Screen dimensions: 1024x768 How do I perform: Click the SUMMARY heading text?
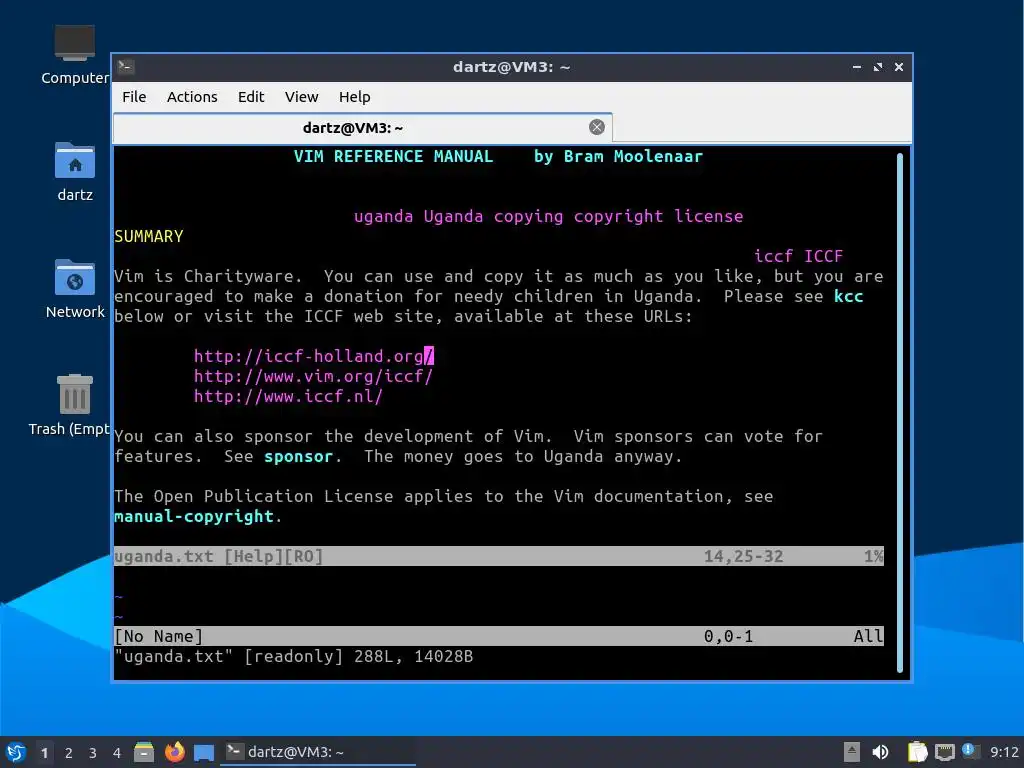click(x=149, y=236)
